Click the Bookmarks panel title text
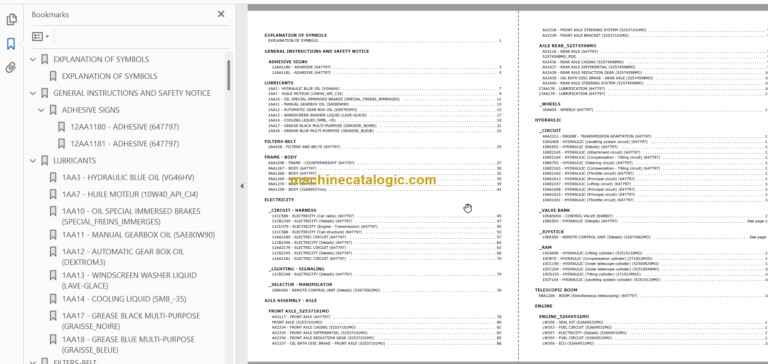768x364 pixels. [50, 15]
